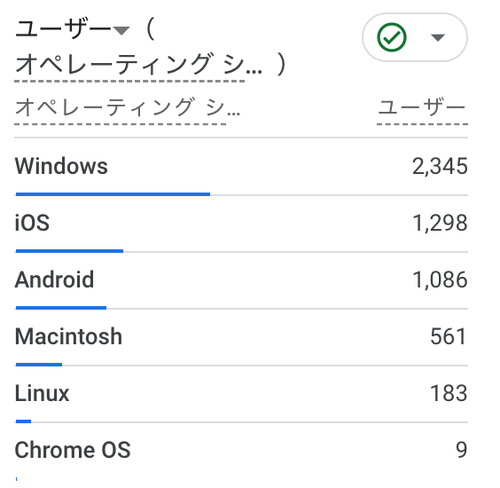Click the ユーザー column header
This screenshot has height=488, width=500.
tap(422, 107)
